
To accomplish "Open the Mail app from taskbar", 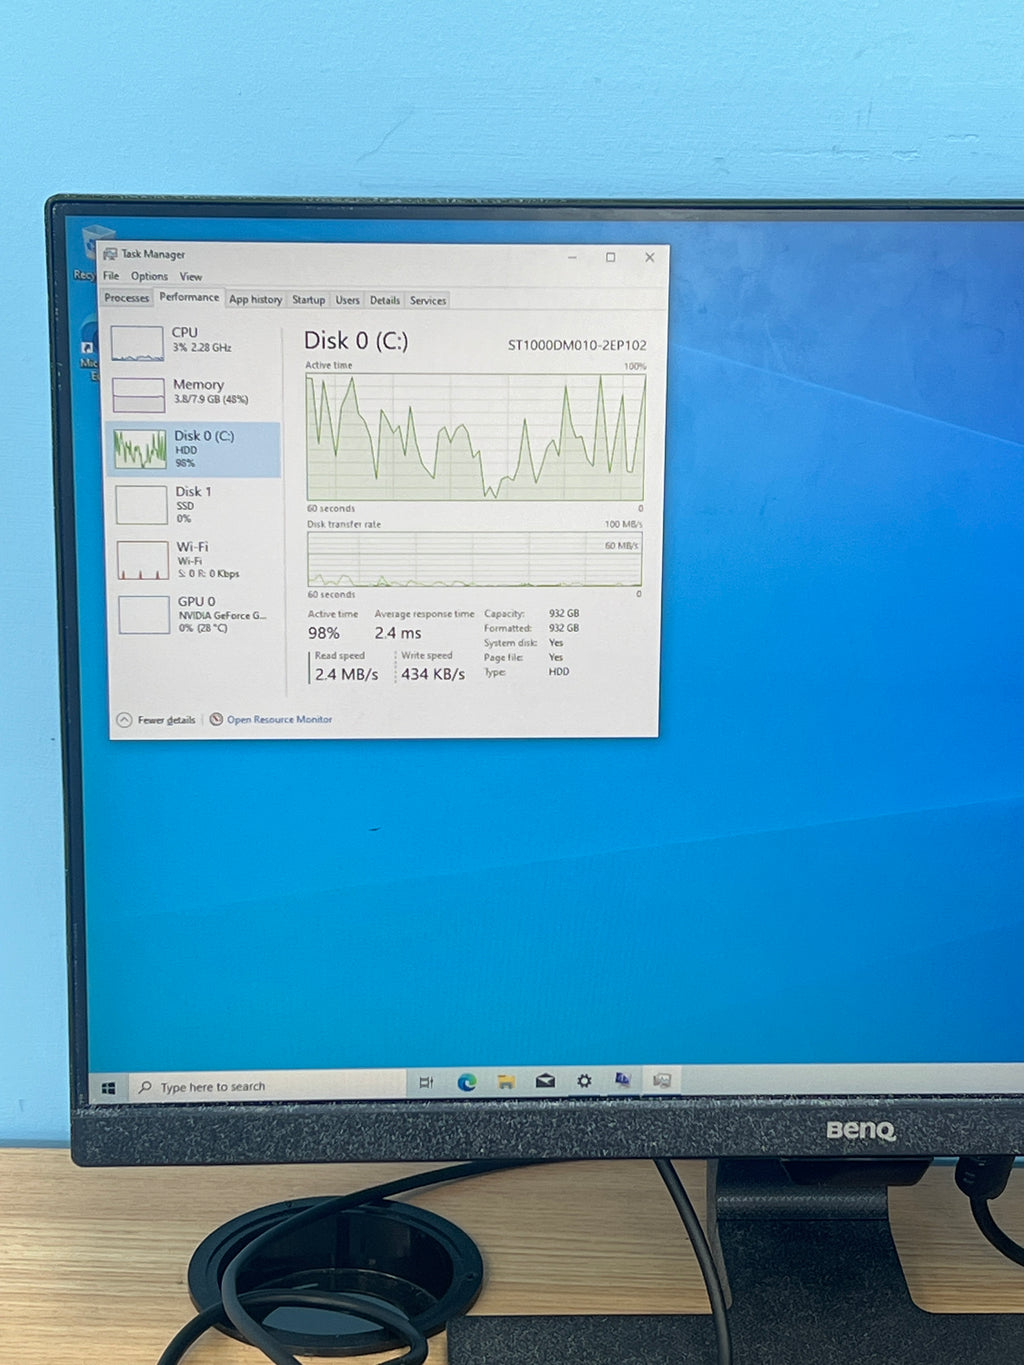I will click(545, 1081).
